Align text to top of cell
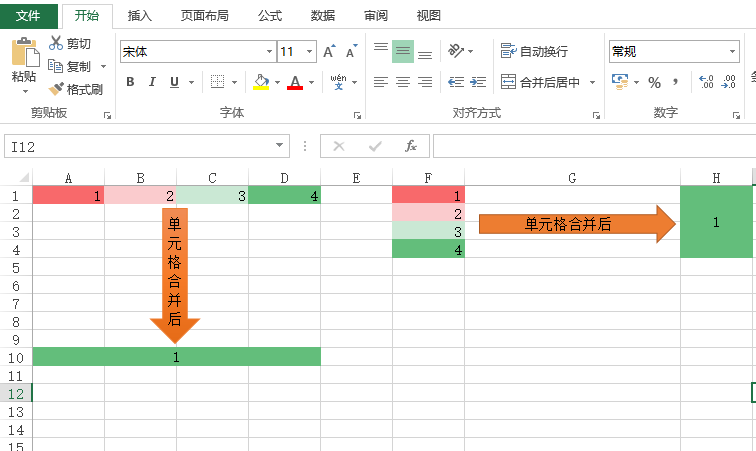Image resolution: width=756 pixels, height=451 pixels. click(381, 47)
